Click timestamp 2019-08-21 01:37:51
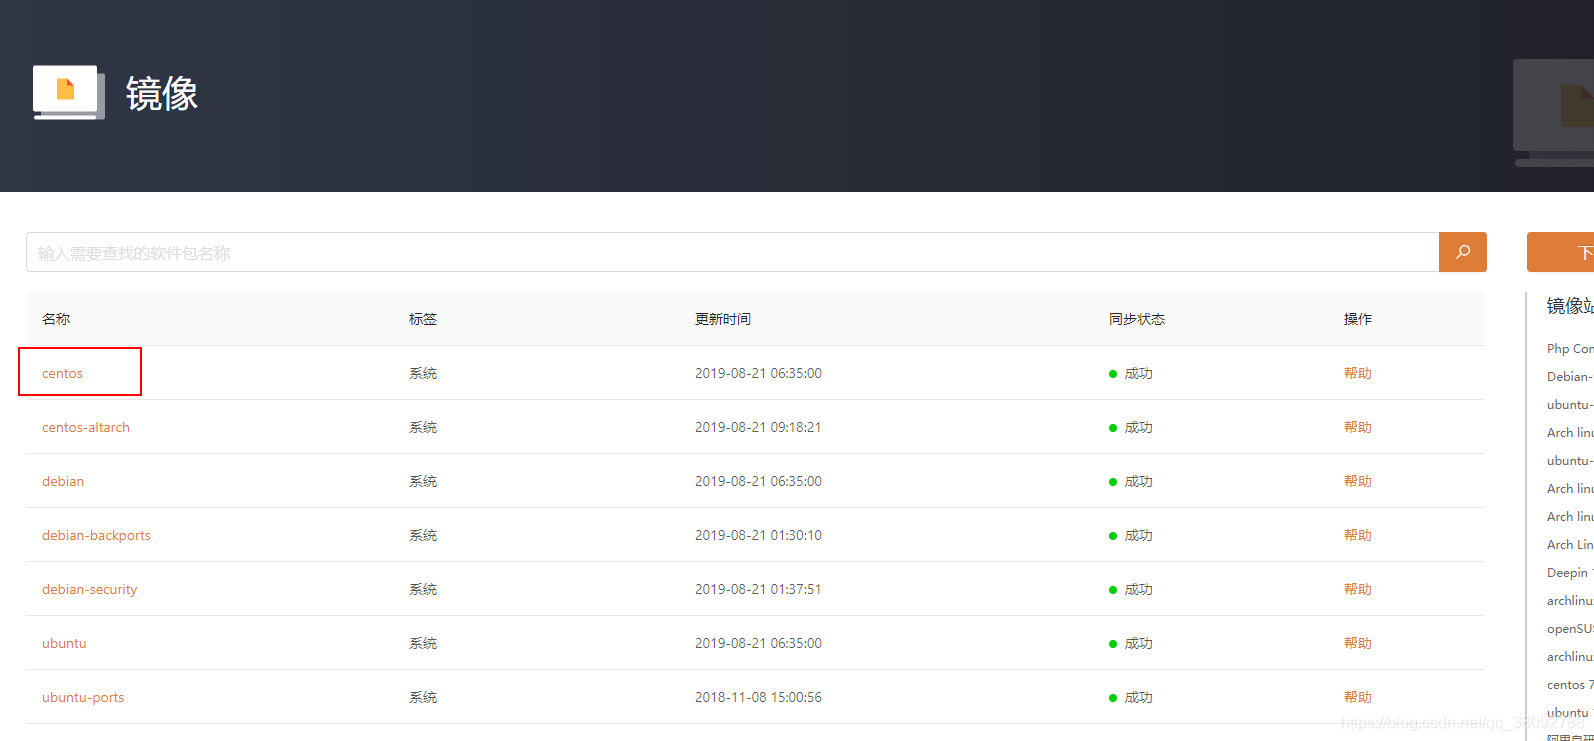 click(758, 589)
